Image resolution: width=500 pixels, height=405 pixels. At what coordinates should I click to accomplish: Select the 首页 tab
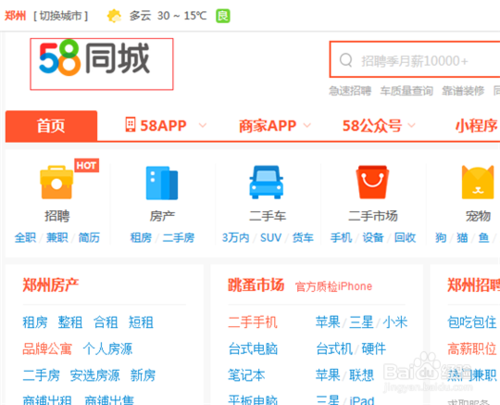click(51, 126)
